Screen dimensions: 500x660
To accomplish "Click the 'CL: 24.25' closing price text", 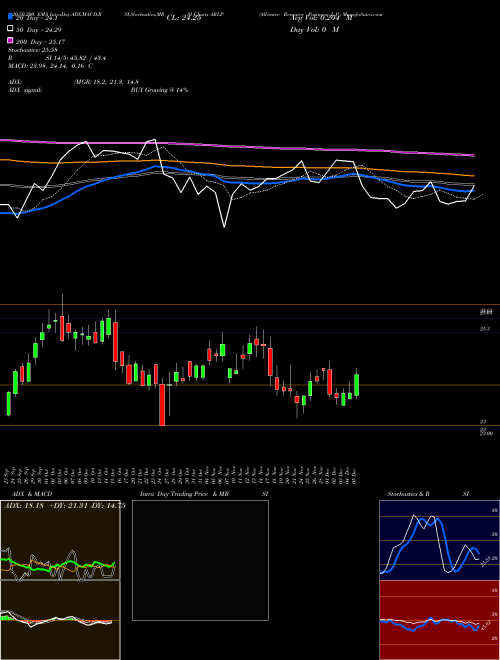I will tap(184, 18).
